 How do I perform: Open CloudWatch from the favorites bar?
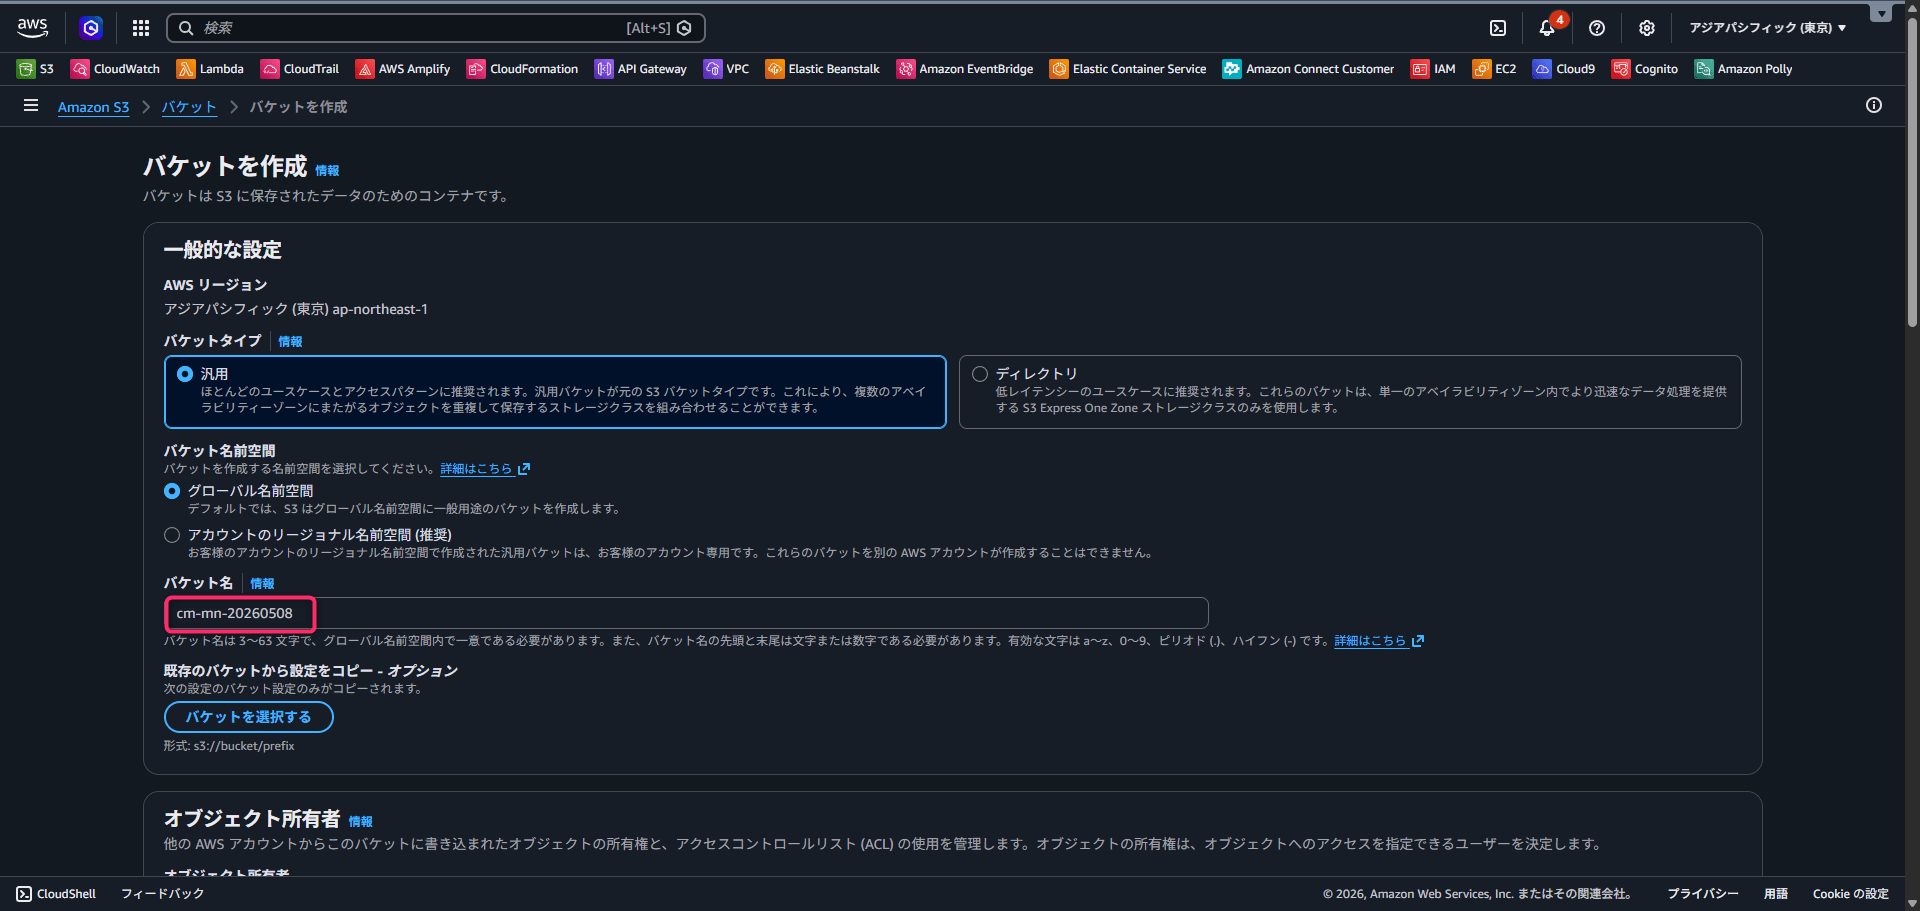click(x=115, y=69)
